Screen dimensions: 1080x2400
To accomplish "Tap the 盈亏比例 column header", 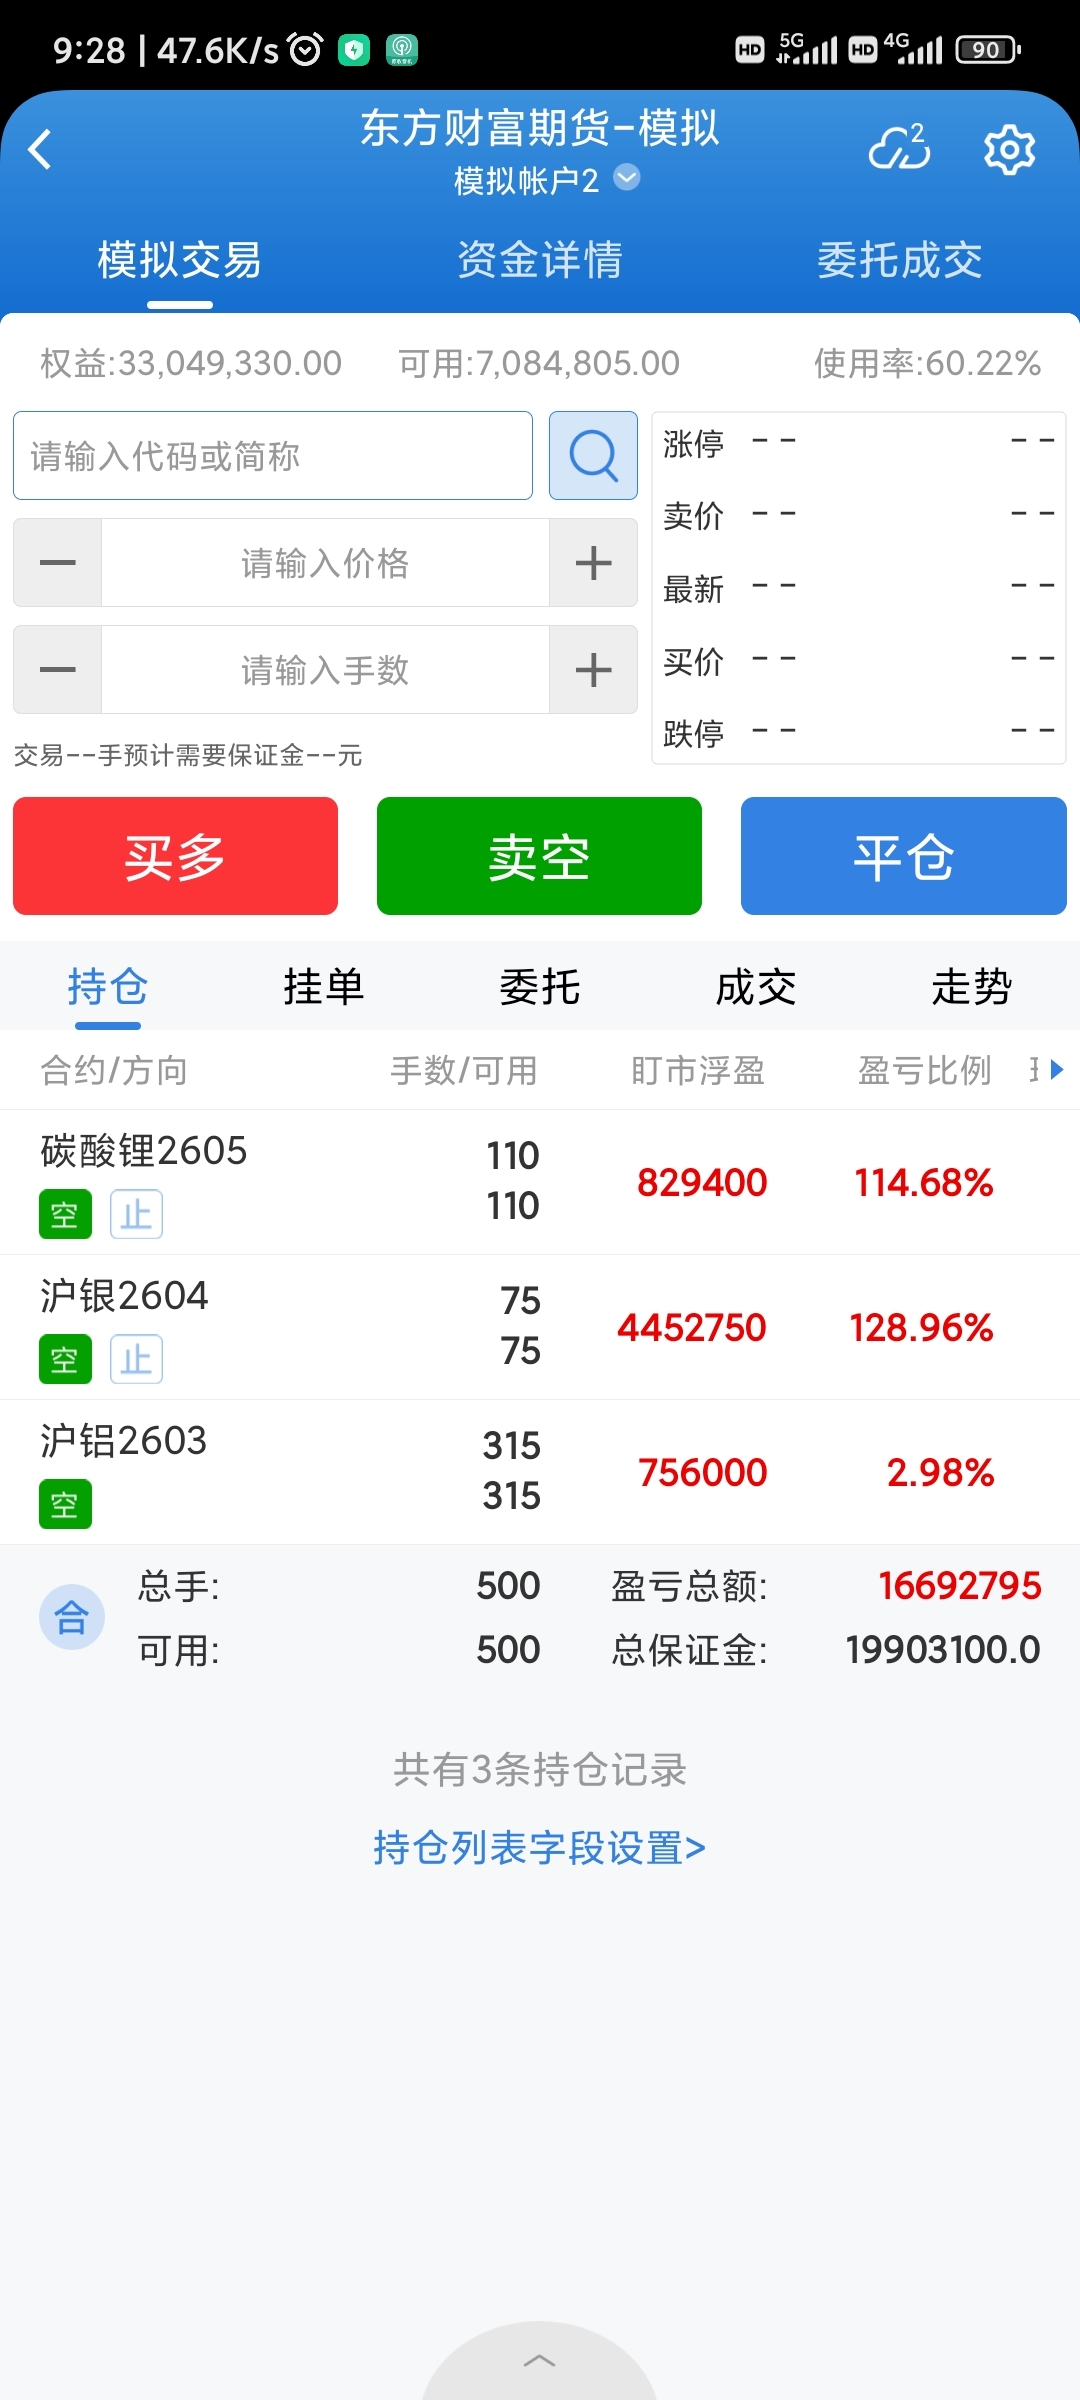I will click(x=925, y=1070).
